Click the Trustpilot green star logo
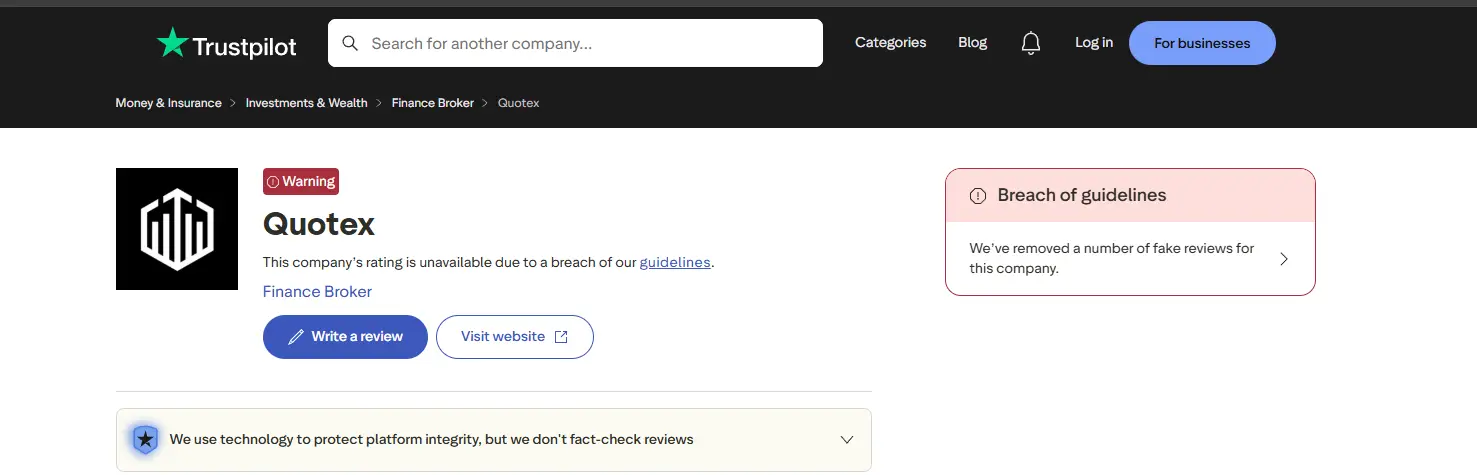 (172, 43)
